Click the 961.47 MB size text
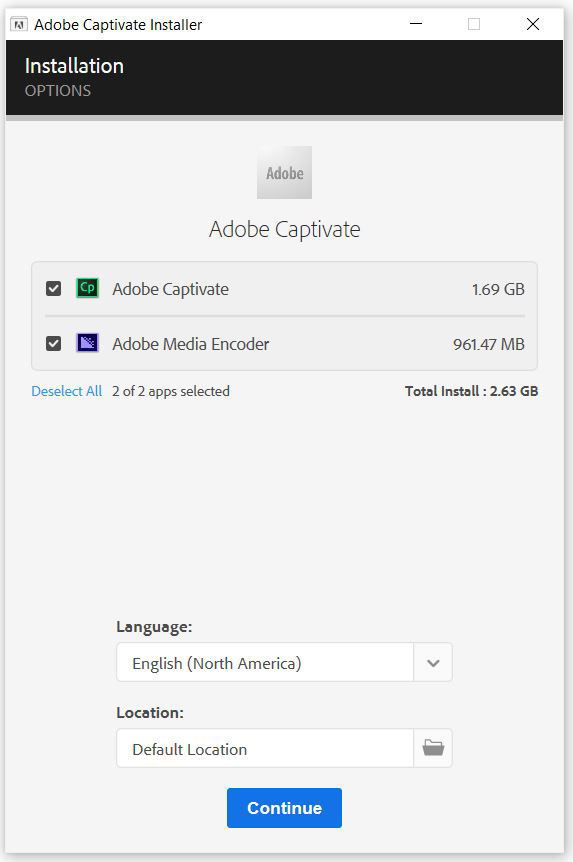 pyautogui.click(x=489, y=344)
